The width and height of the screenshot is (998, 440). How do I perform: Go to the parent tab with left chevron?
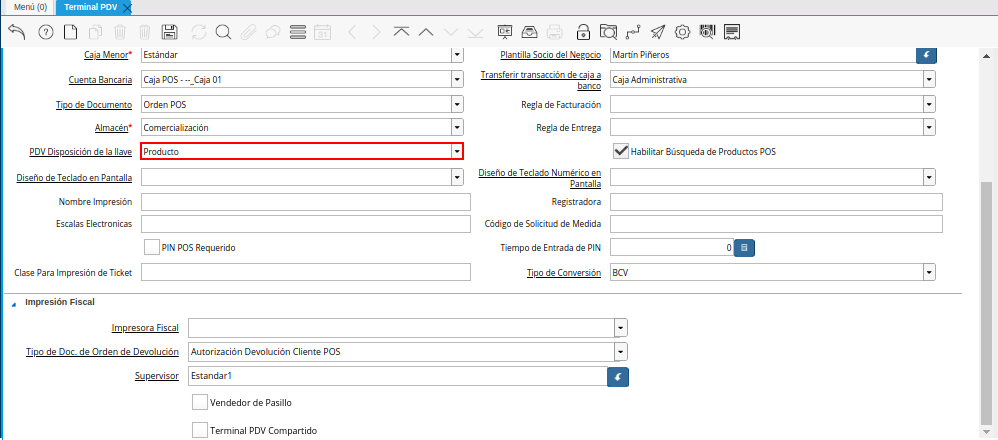[x=353, y=32]
